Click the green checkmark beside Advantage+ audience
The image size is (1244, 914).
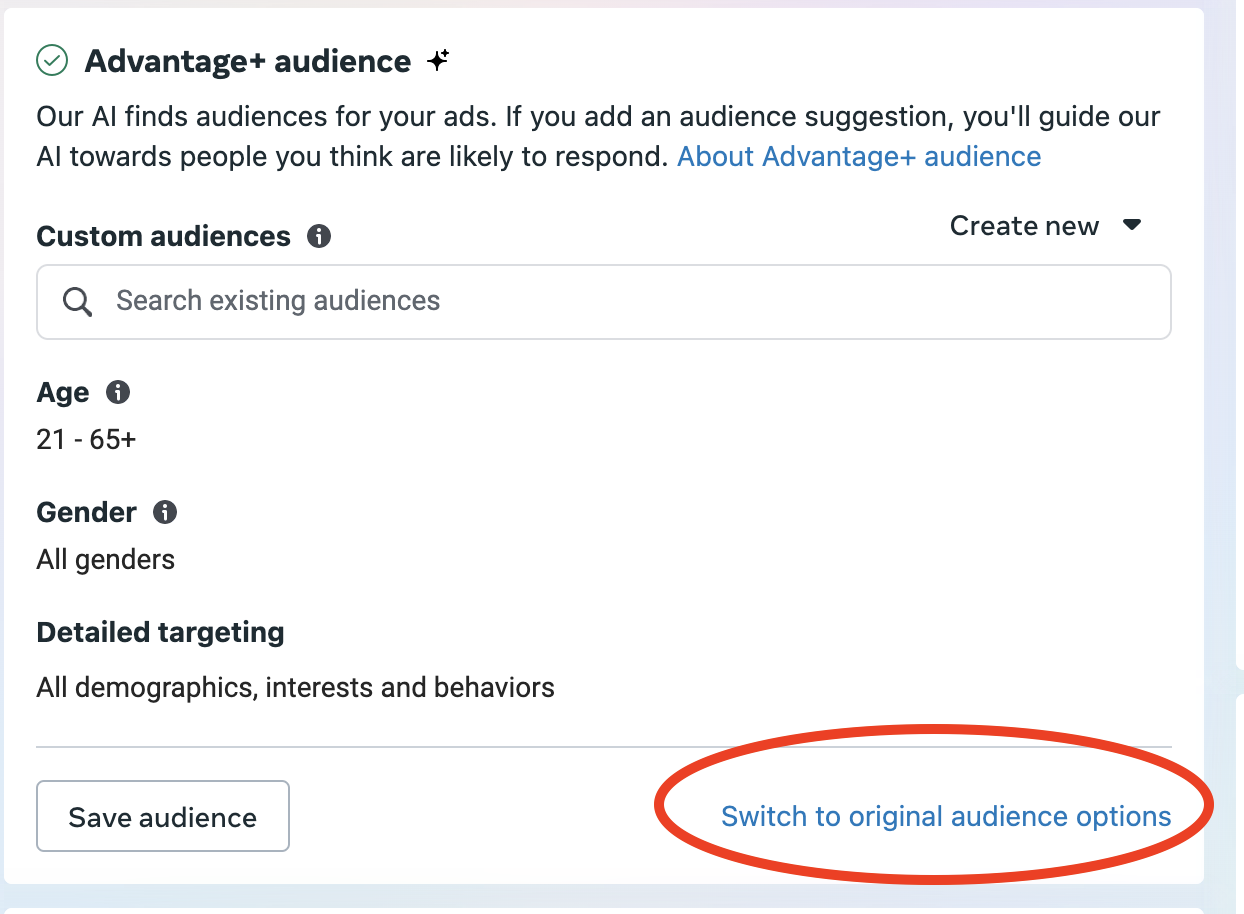pyautogui.click(x=52, y=61)
